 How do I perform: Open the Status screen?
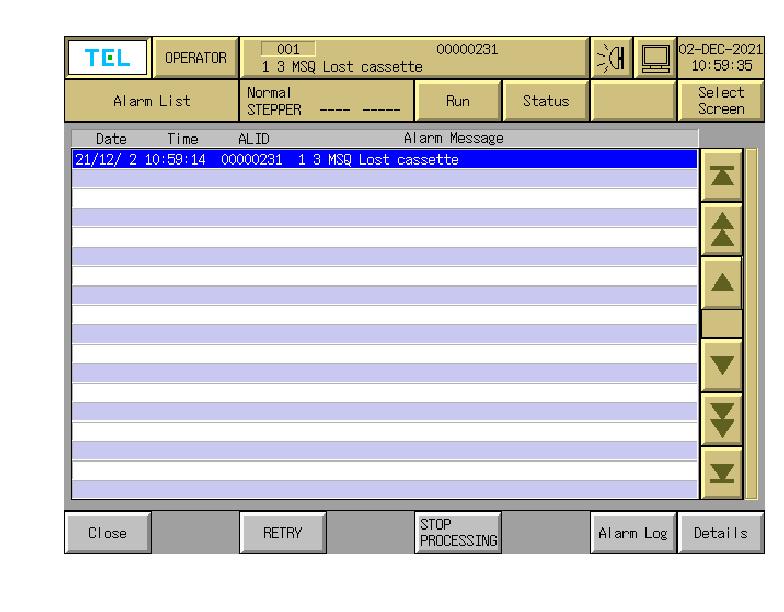point(545,101)
